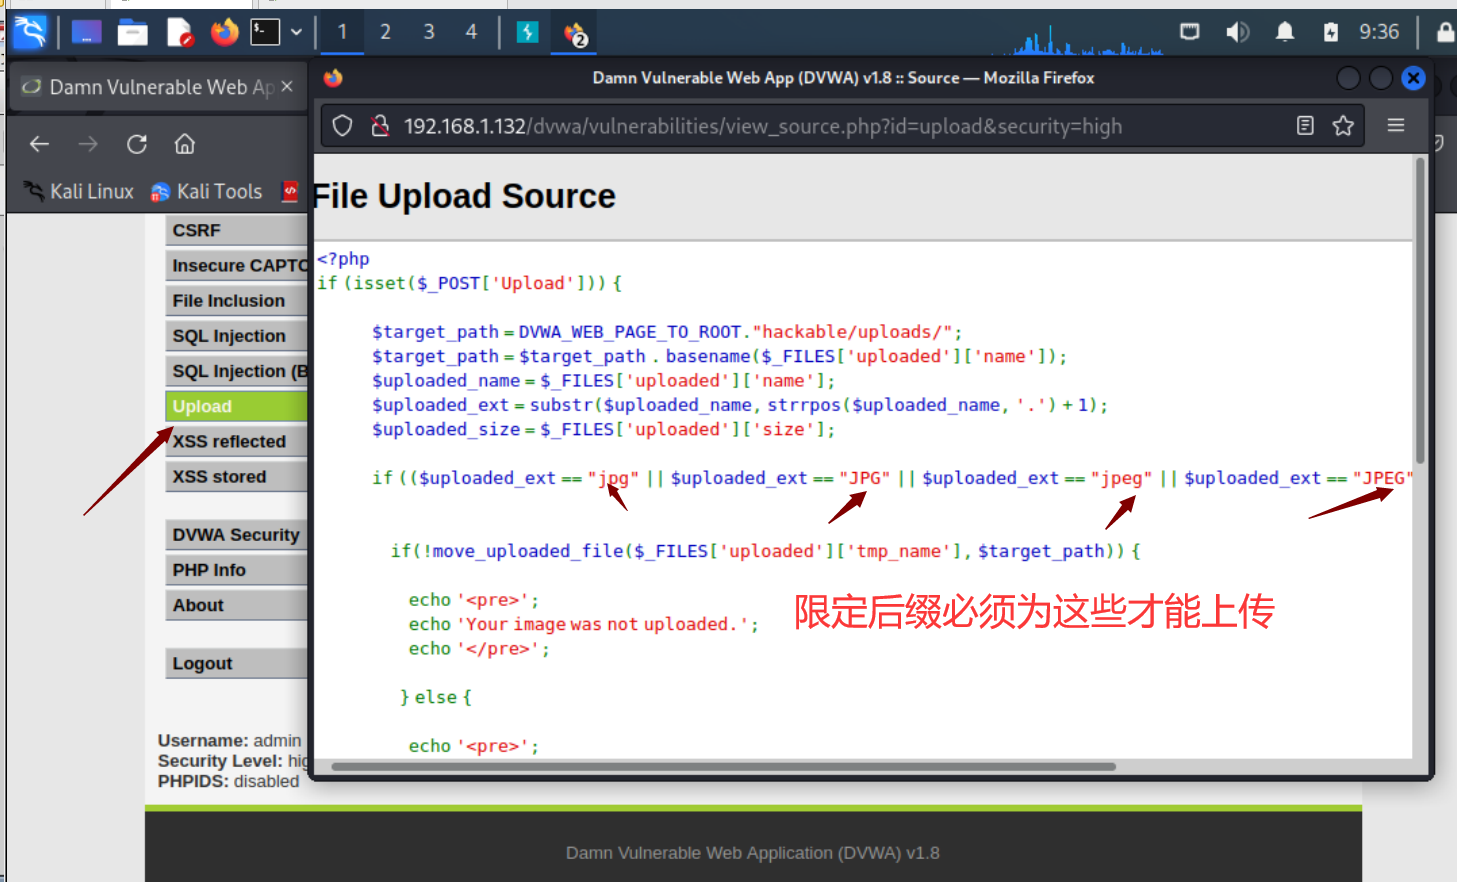
Task: Go forward in the main Firefox window
Action: 88,144
